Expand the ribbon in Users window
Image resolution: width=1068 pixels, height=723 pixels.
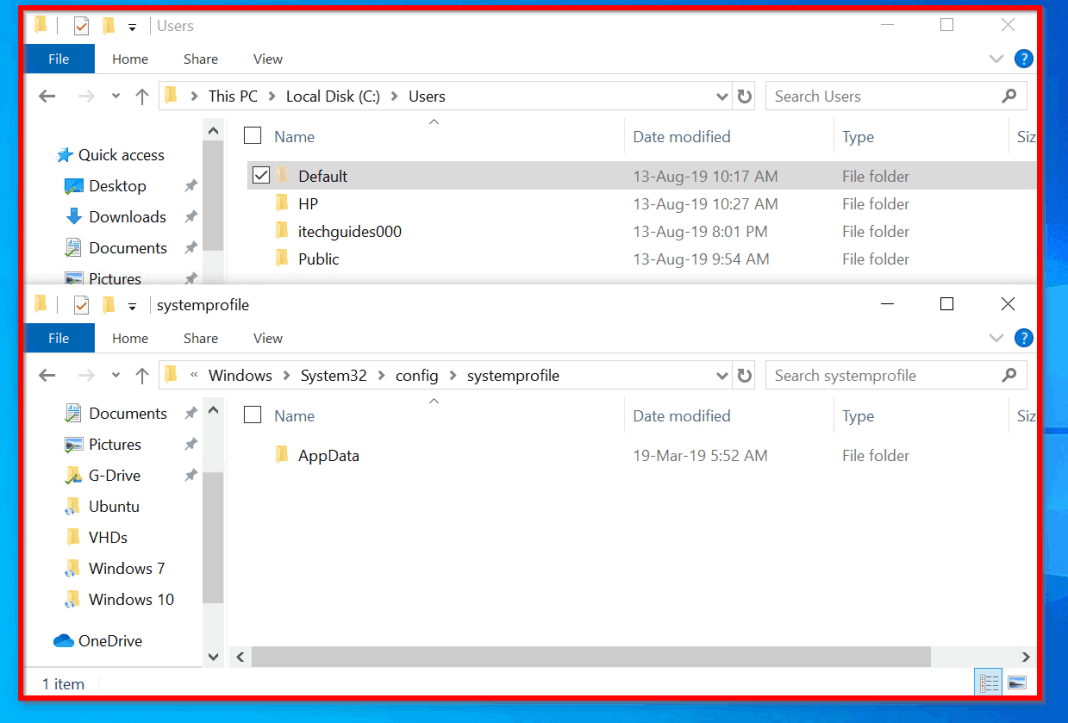pos(996,59)
